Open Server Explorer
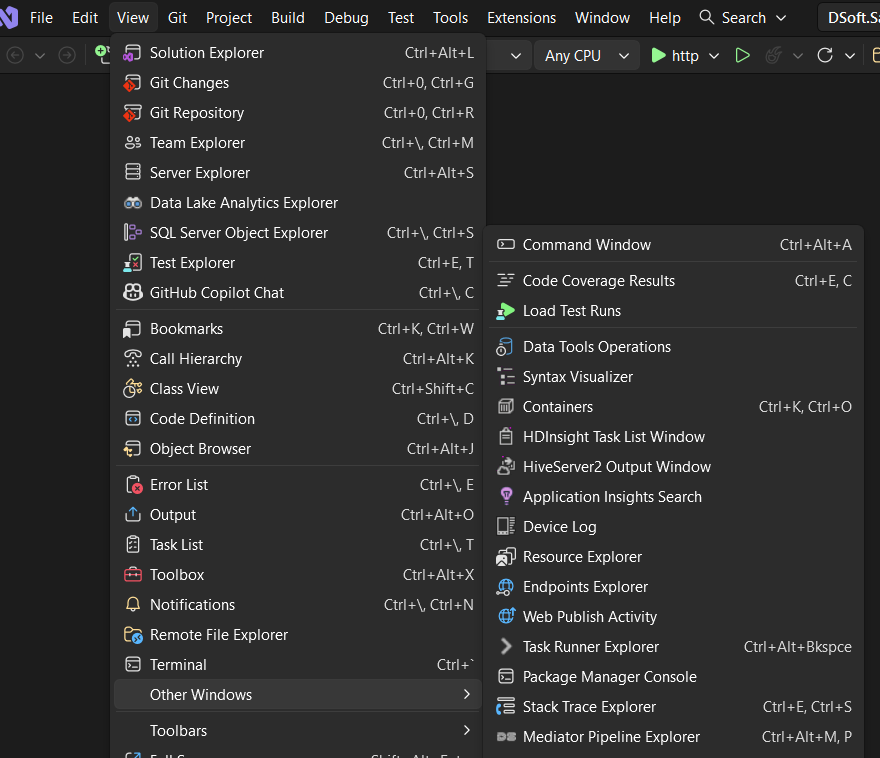 297,173
